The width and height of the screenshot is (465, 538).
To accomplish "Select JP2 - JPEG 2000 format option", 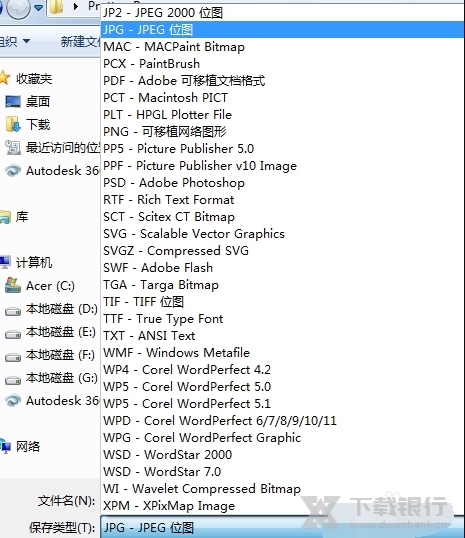I will pos(282,13).
